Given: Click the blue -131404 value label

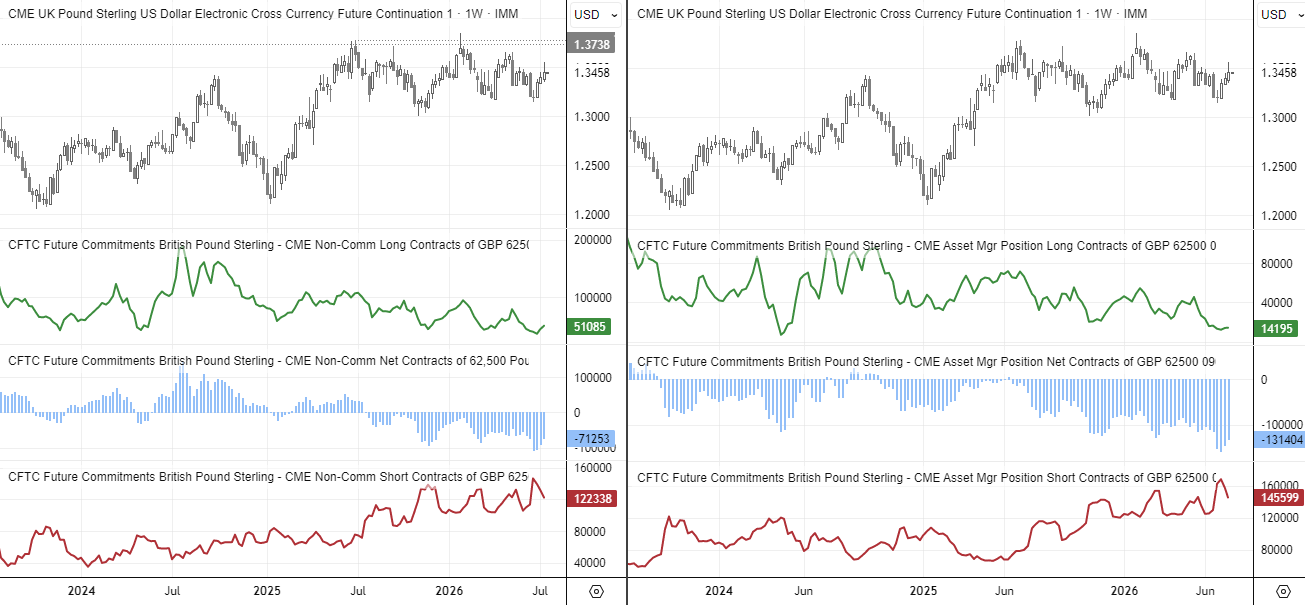Looking at the screenshot, I should (x=1278, y=439).
